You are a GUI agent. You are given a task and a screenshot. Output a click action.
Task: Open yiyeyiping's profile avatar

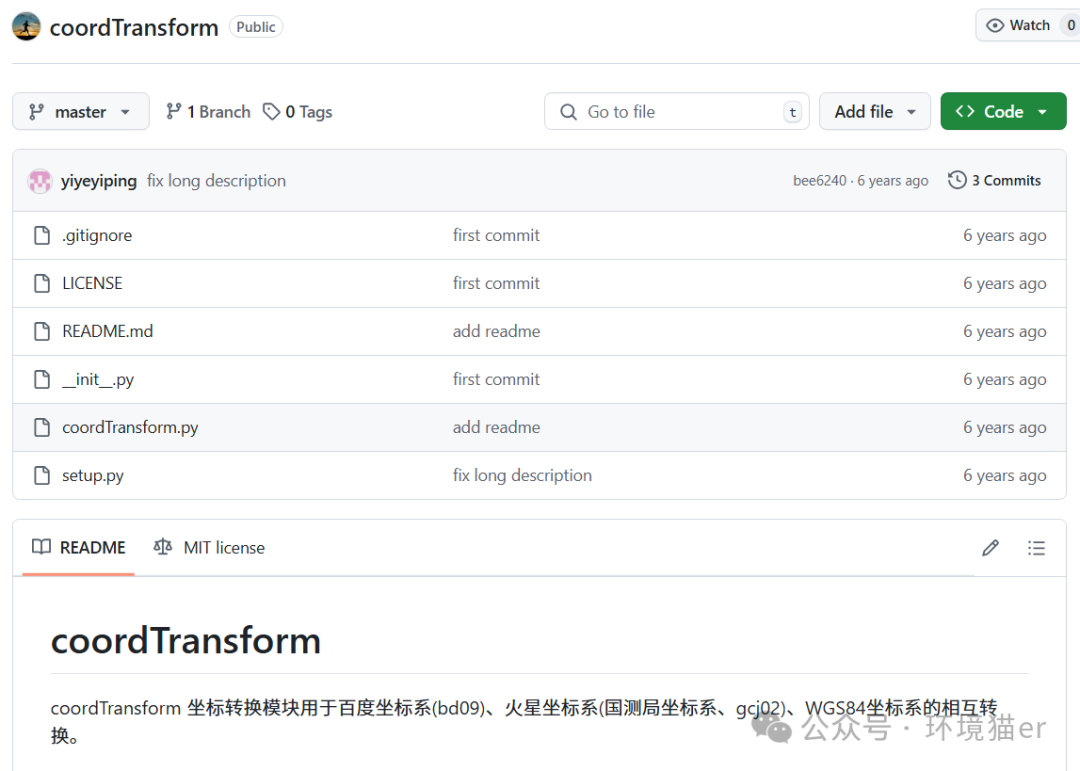(39, 181)
